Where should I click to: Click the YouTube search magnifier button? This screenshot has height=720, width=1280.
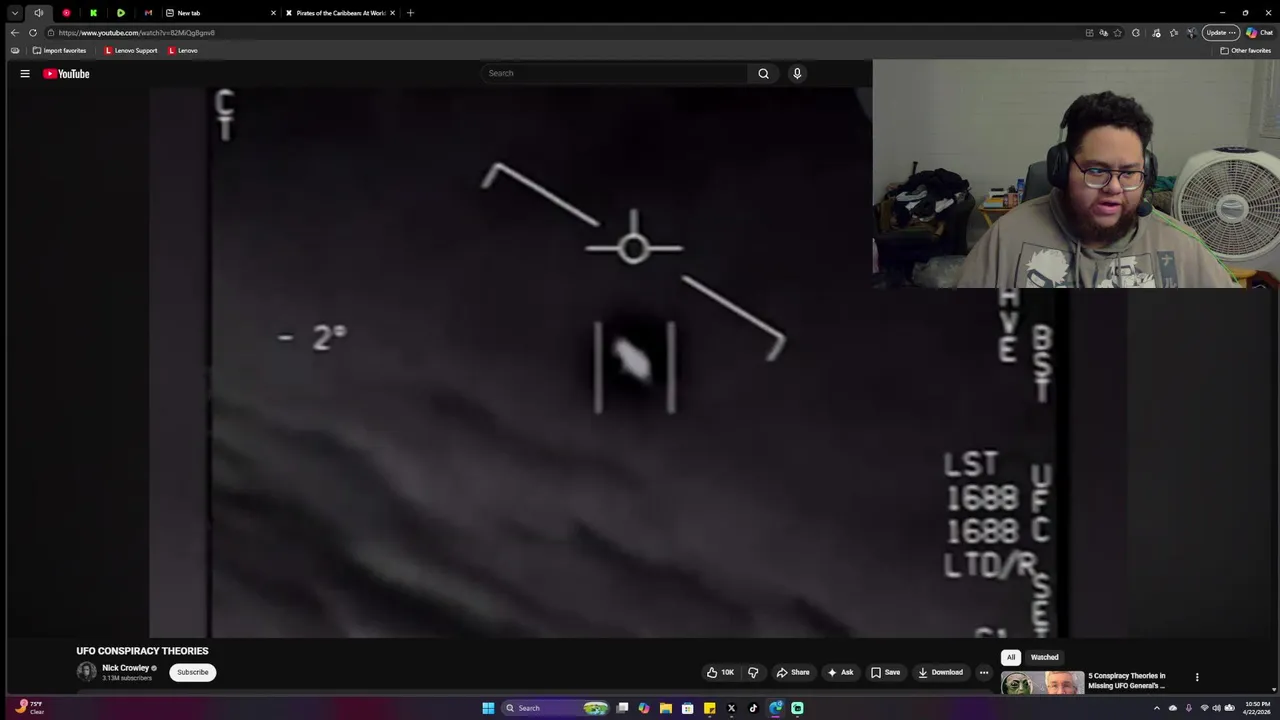763,73
